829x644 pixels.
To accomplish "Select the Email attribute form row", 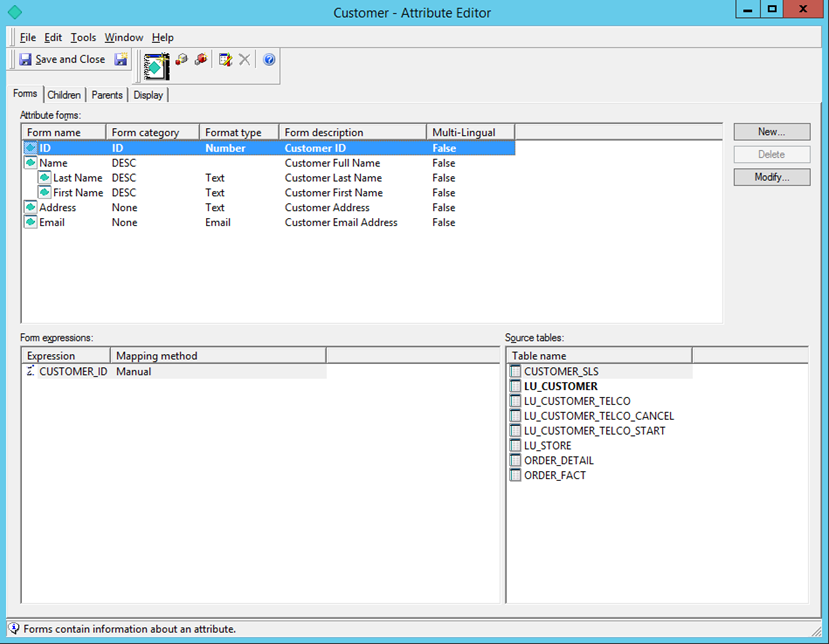I will 268,223.
